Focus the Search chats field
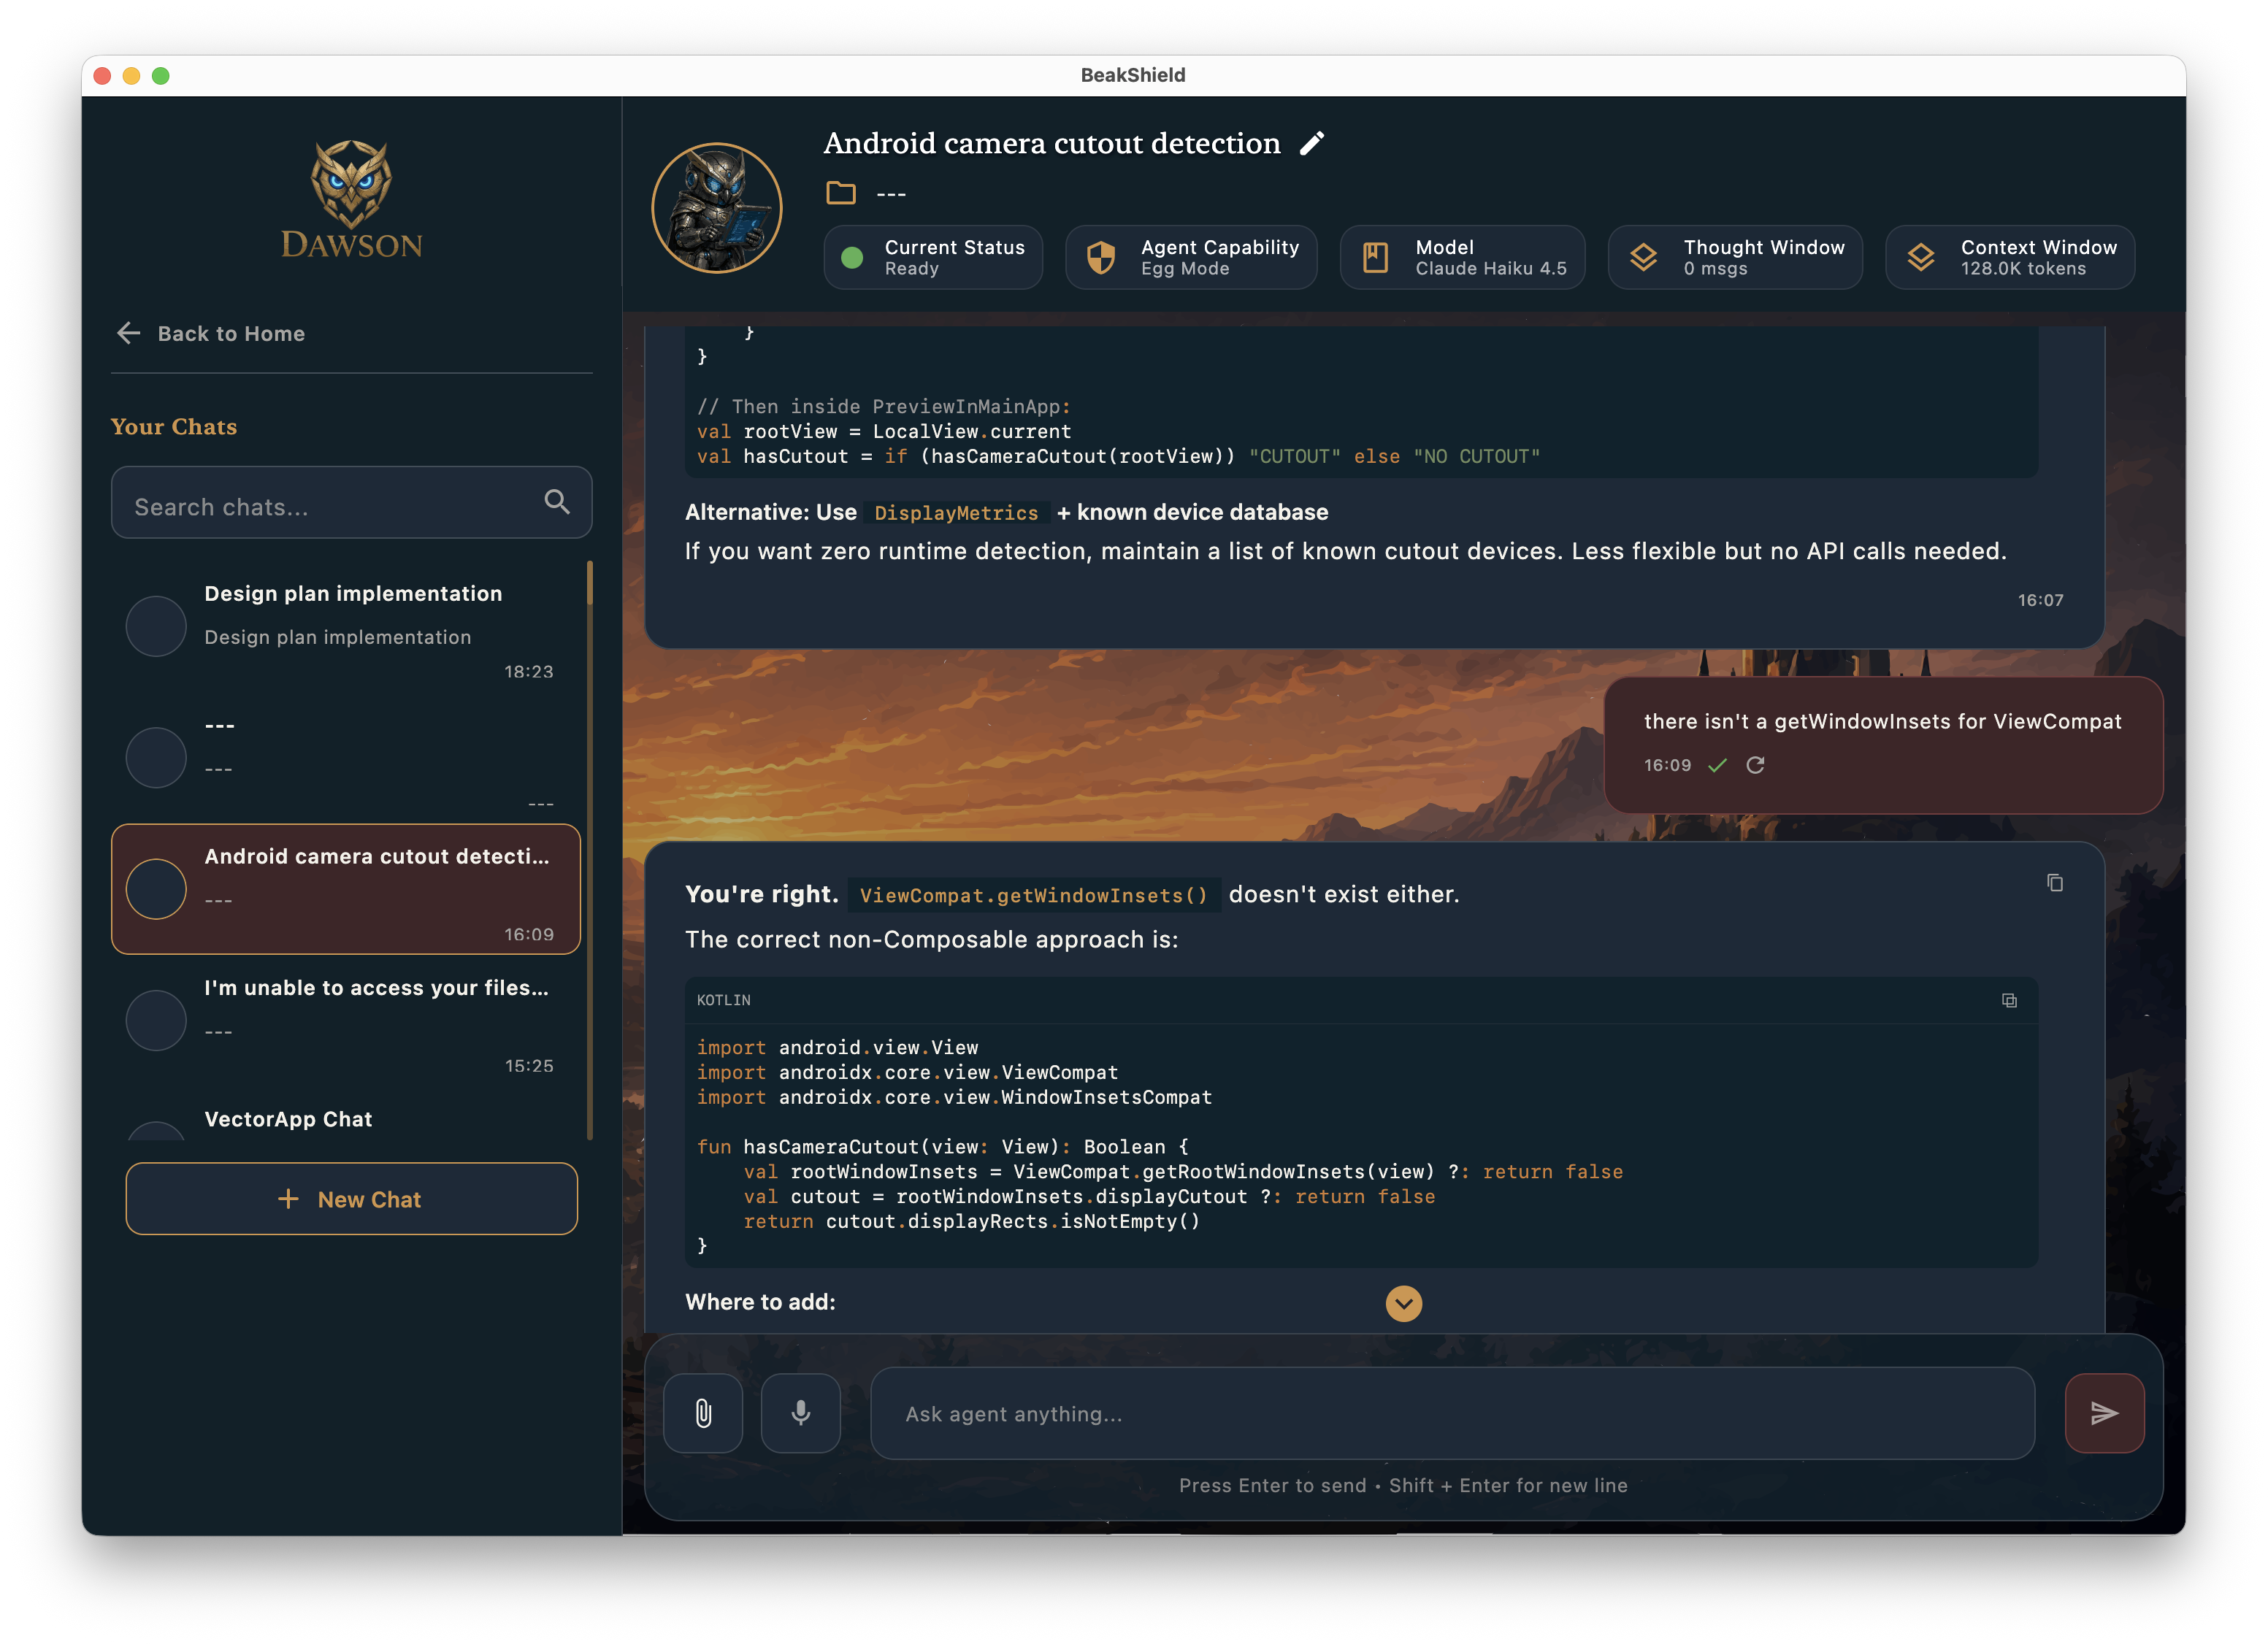 pyautogui.click(x=351, y=502)
